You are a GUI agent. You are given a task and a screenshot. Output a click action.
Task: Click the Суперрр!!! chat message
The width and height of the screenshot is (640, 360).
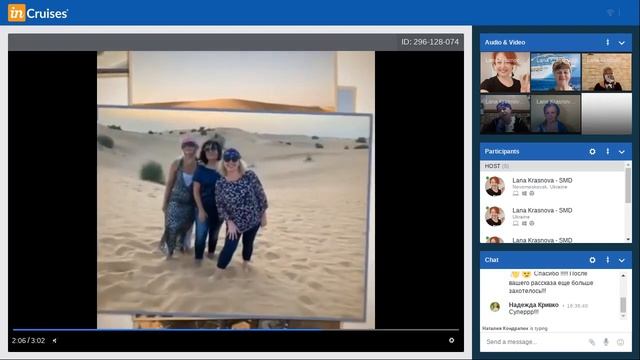[523, 312]
